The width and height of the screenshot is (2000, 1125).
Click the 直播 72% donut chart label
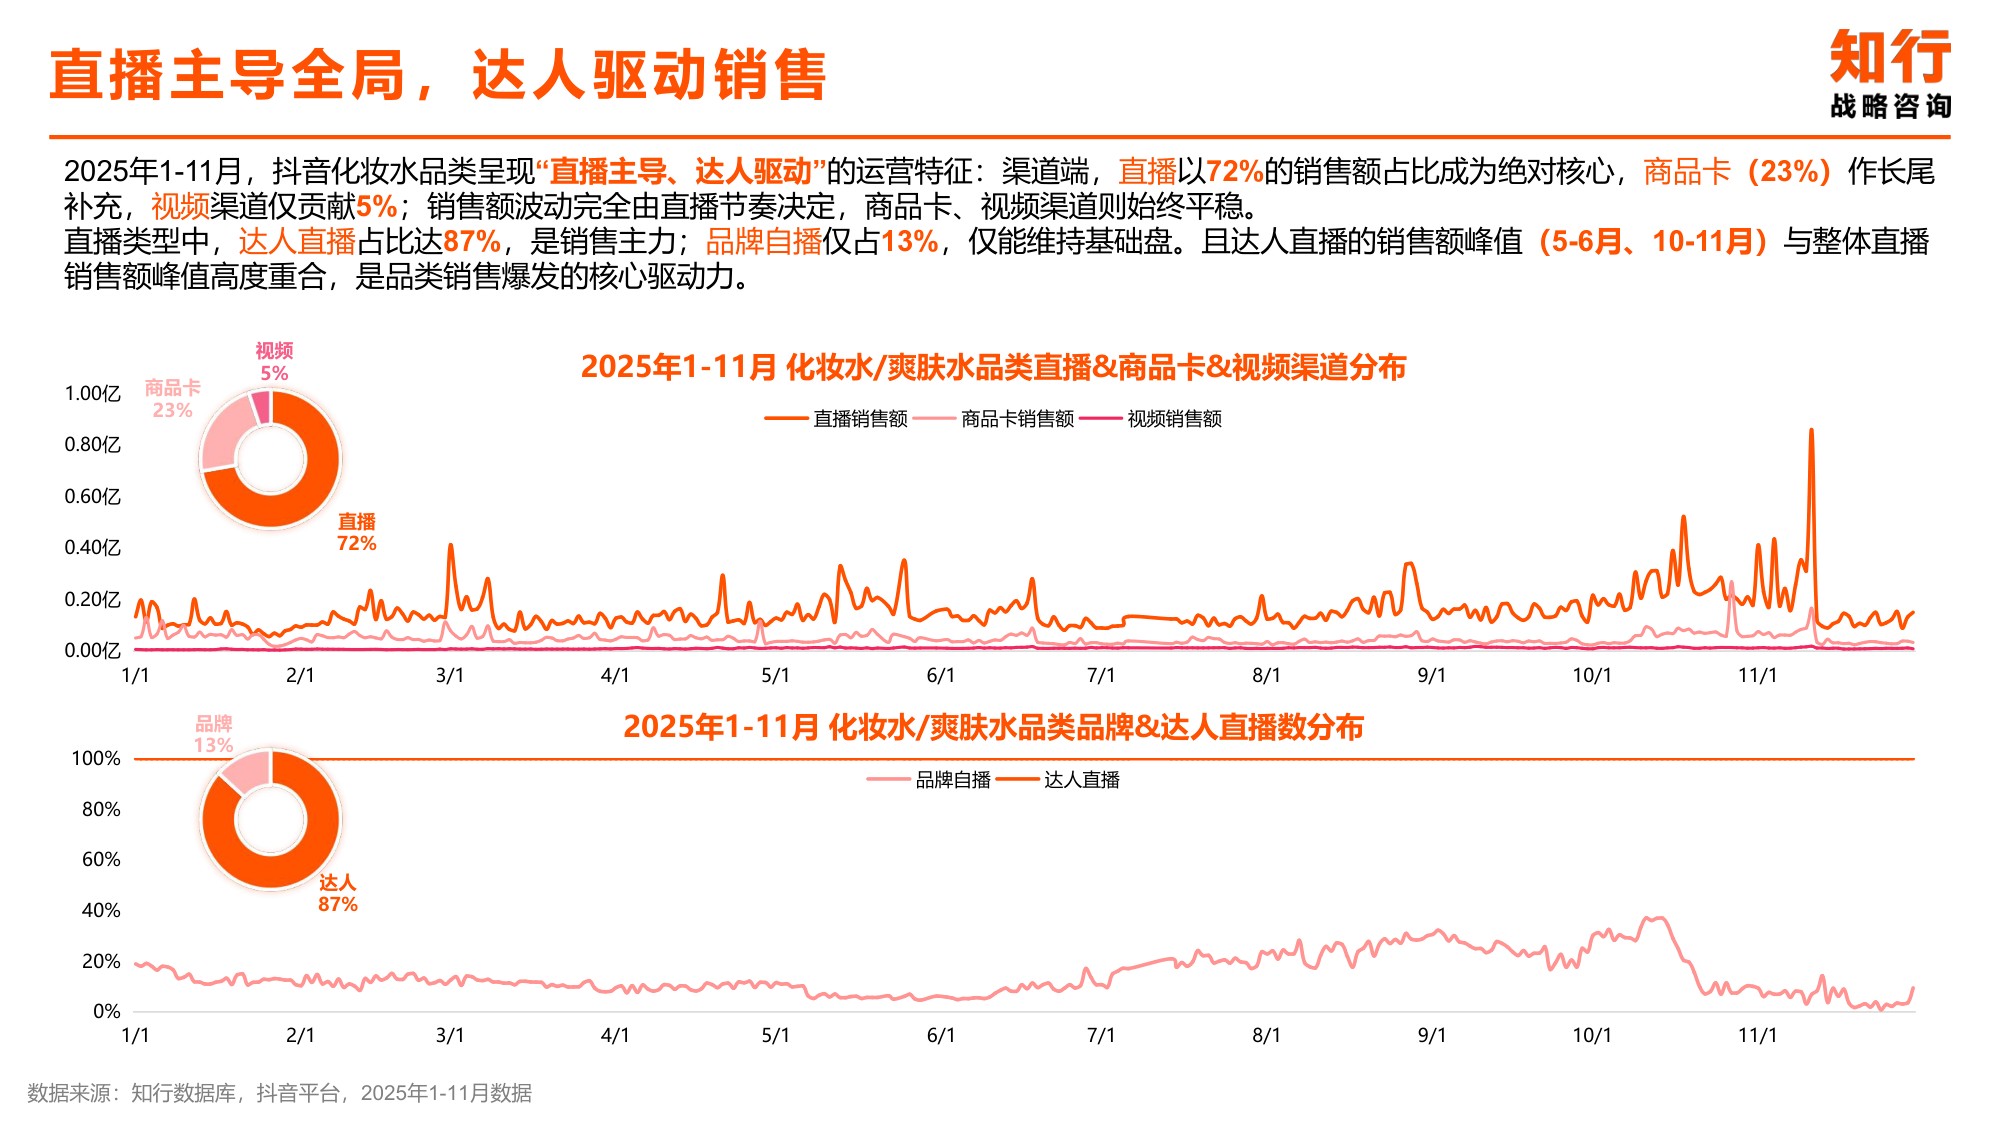(x=356, y=532)
